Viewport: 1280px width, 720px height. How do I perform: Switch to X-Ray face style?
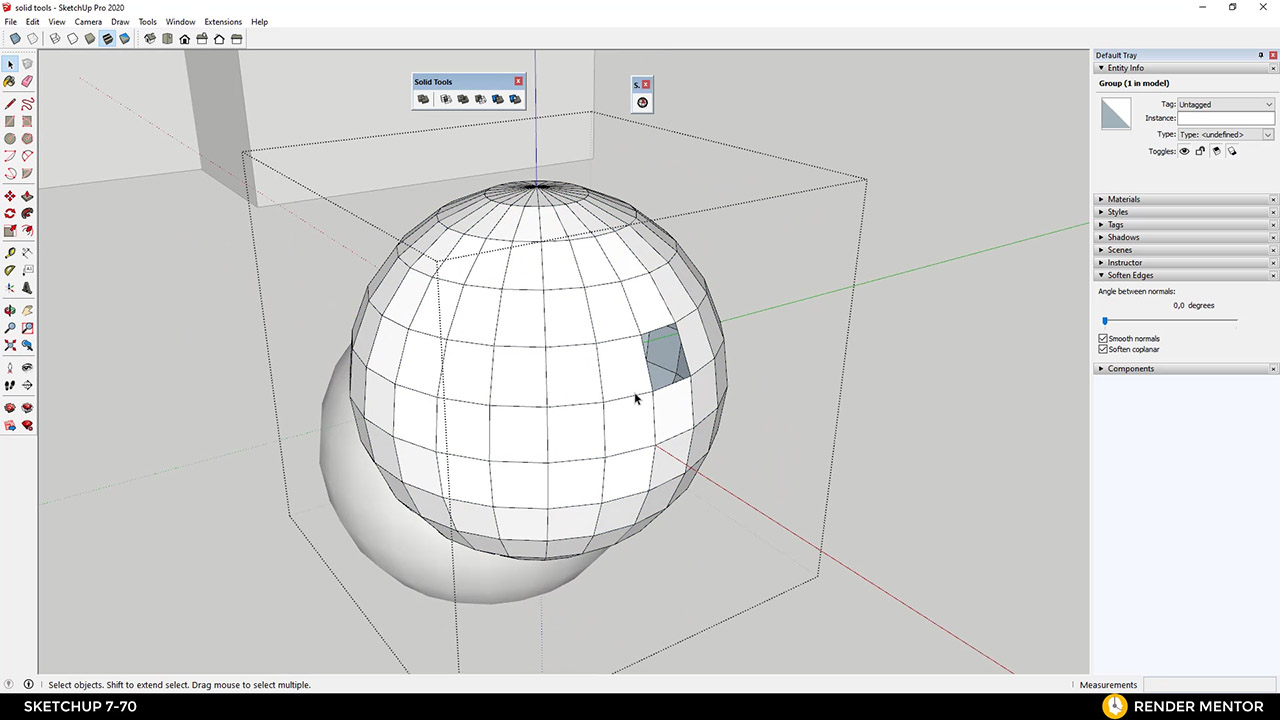coord(15,39)
